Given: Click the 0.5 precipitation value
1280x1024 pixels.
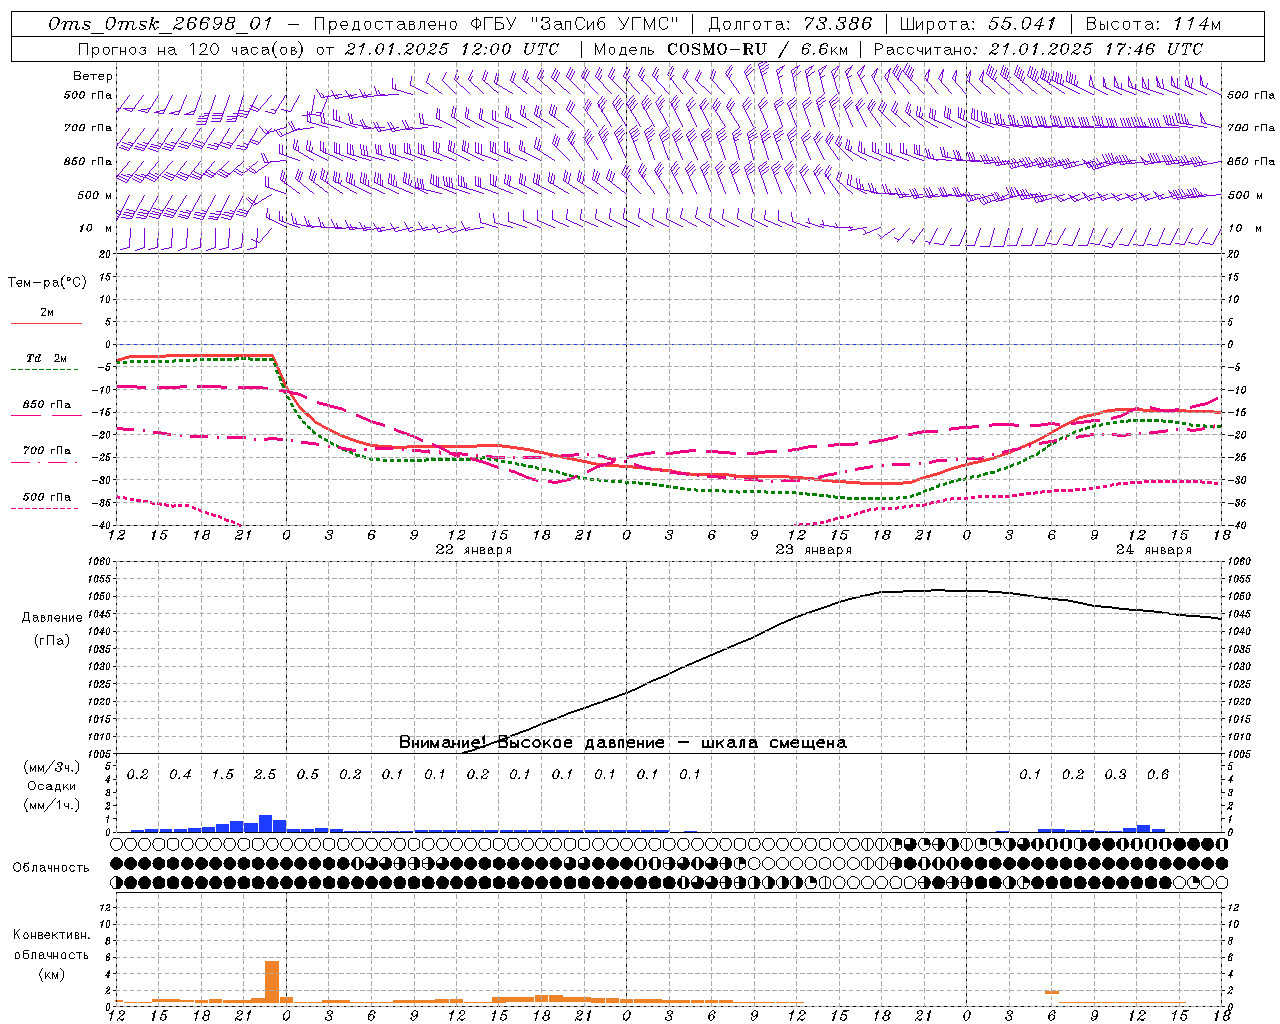Looking at the screenshot, I should [x=308, y=775].
